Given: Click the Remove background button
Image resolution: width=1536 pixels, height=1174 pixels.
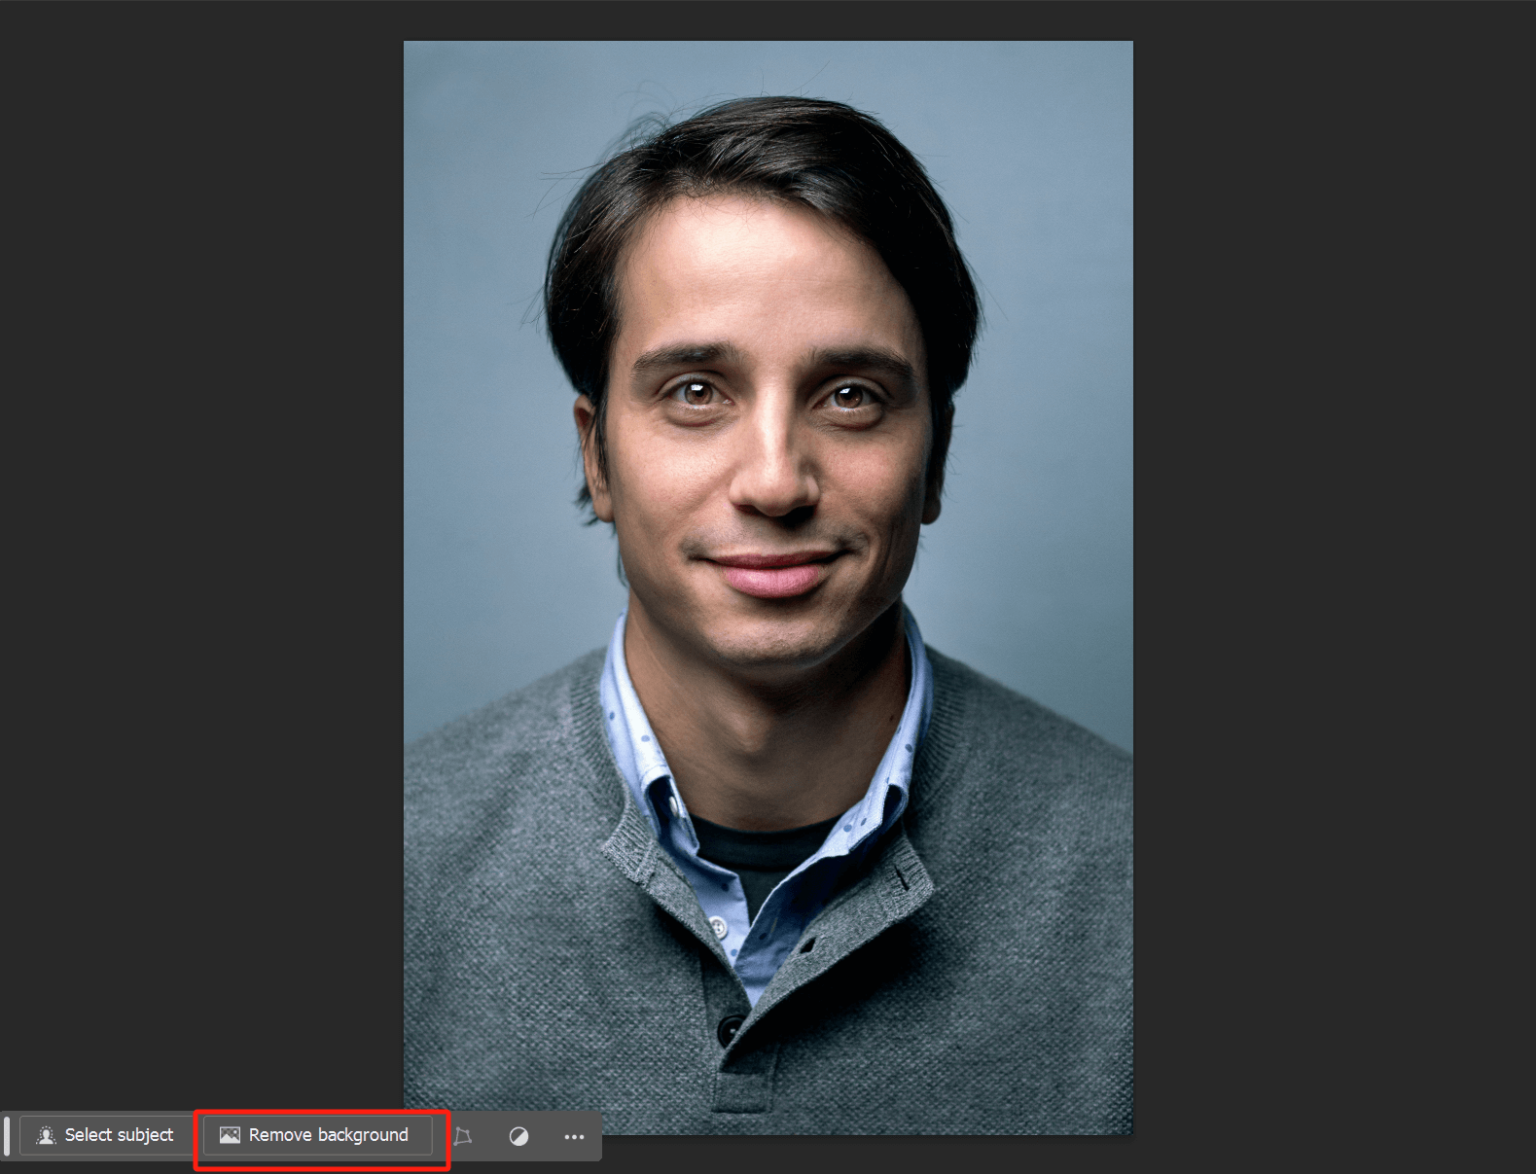Looking at the screenshot, I should click(317, 1135).
